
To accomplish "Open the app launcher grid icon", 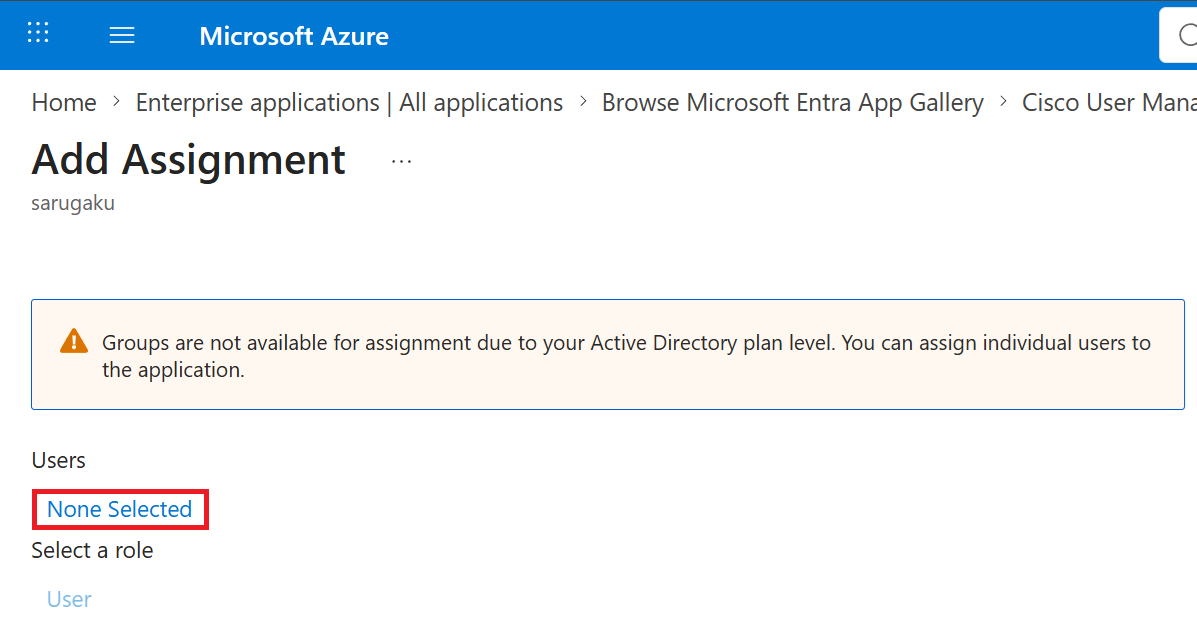I will coord(38,33).
